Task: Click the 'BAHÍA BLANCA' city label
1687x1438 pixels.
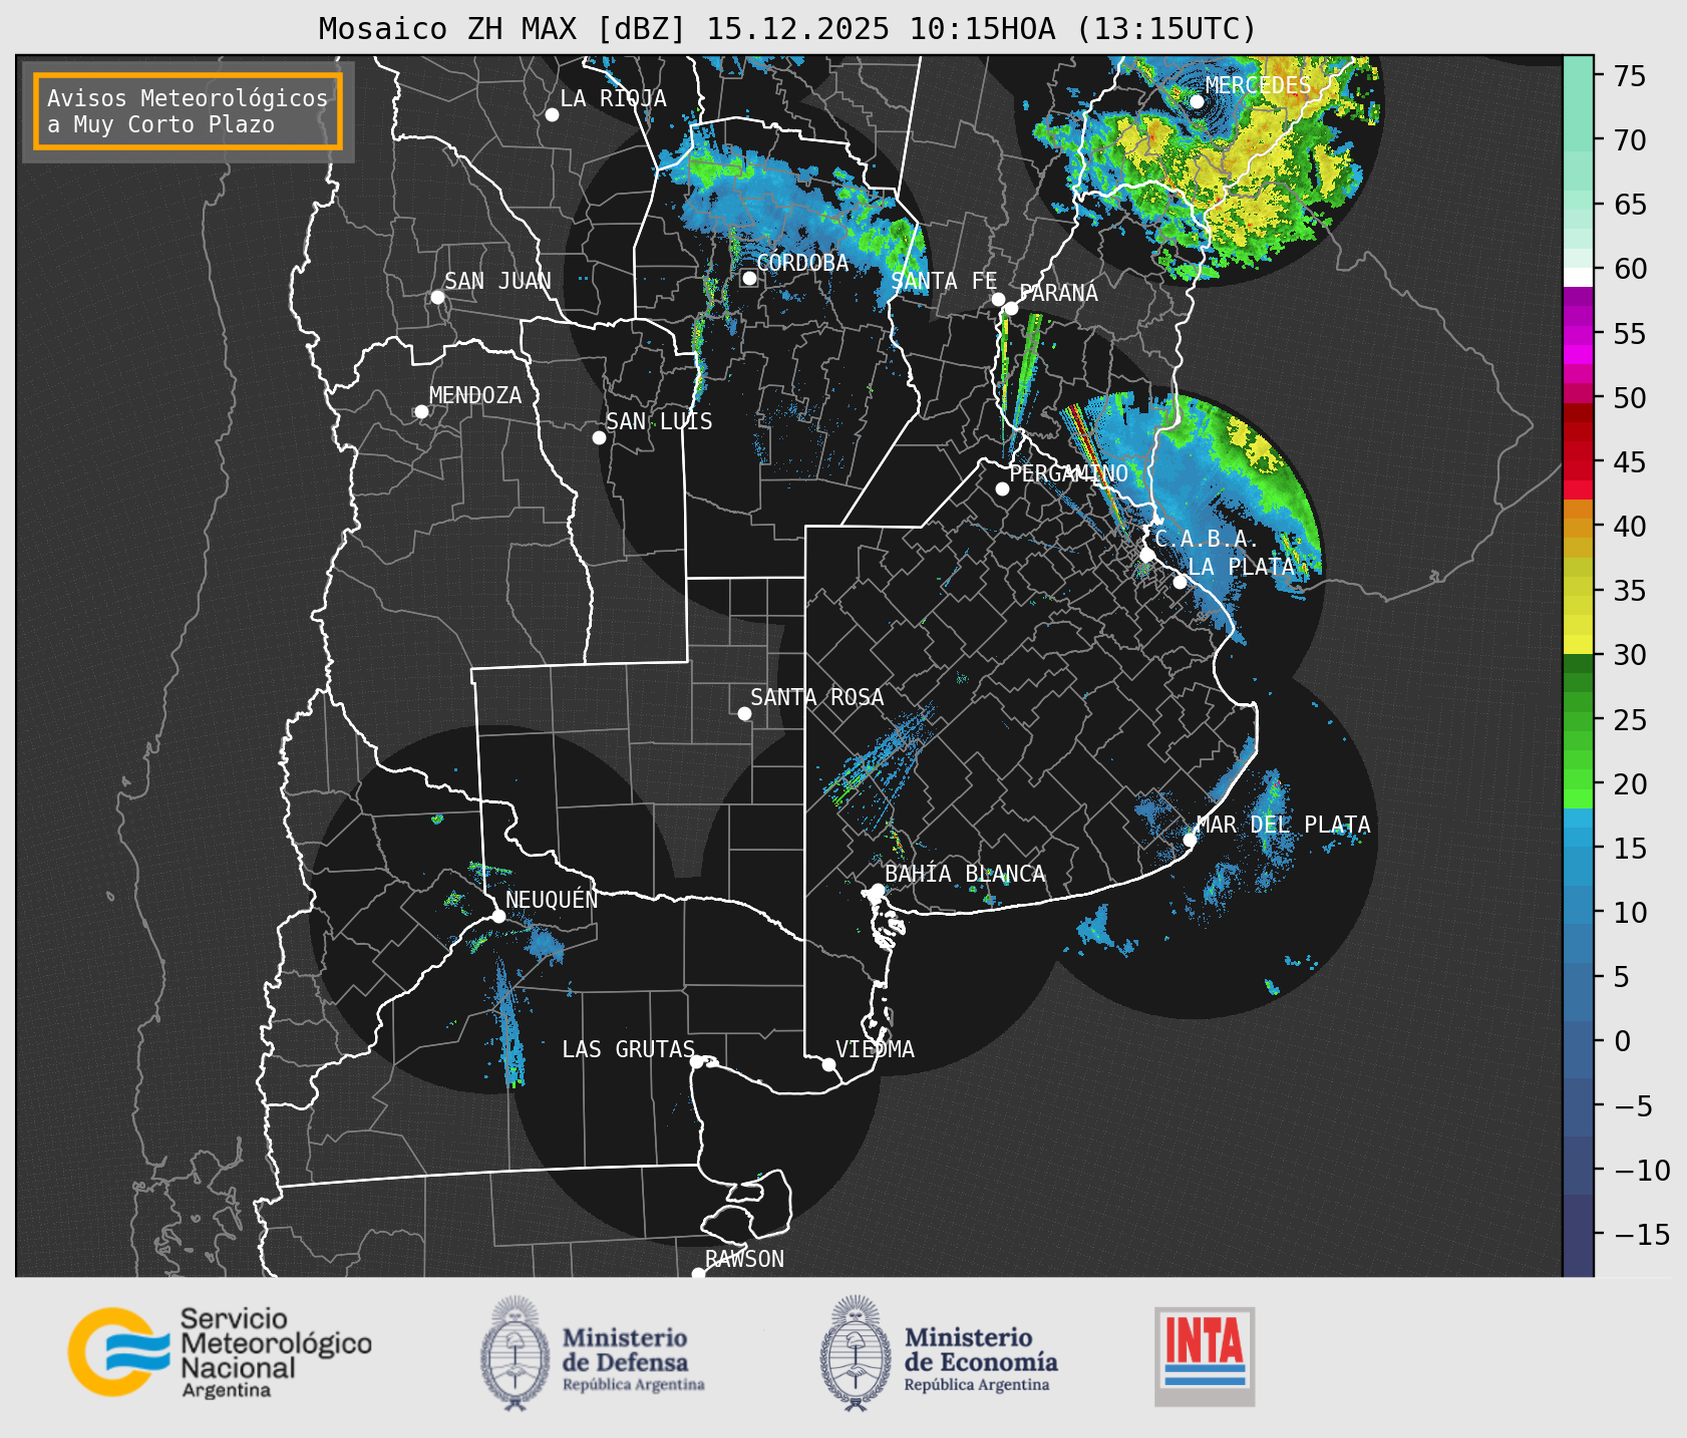Action: [965, 874]
